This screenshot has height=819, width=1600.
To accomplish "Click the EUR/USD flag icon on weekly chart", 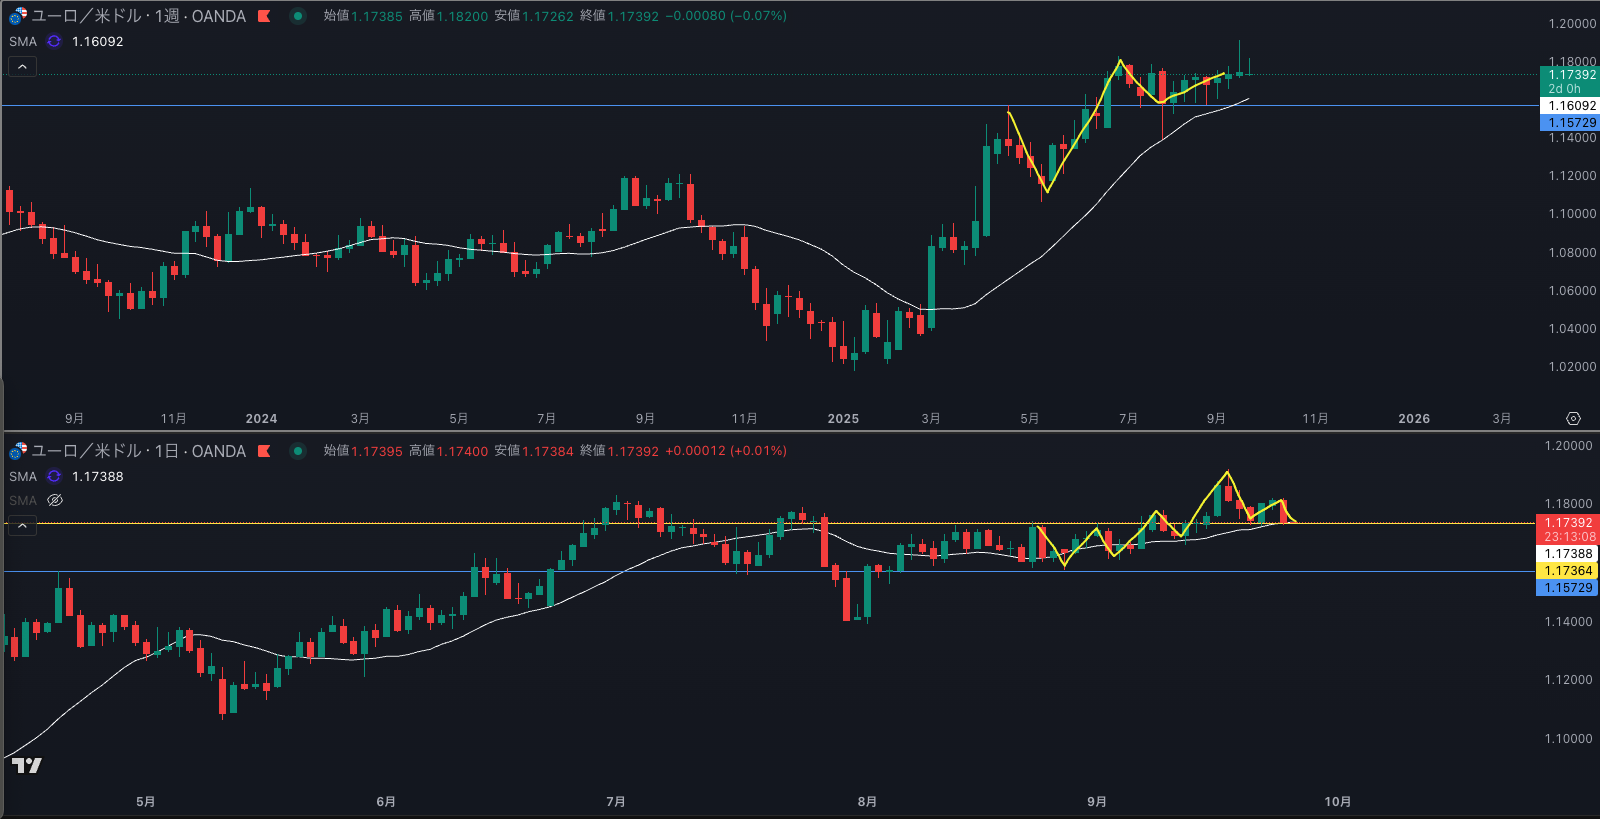I will pos(18,16).
